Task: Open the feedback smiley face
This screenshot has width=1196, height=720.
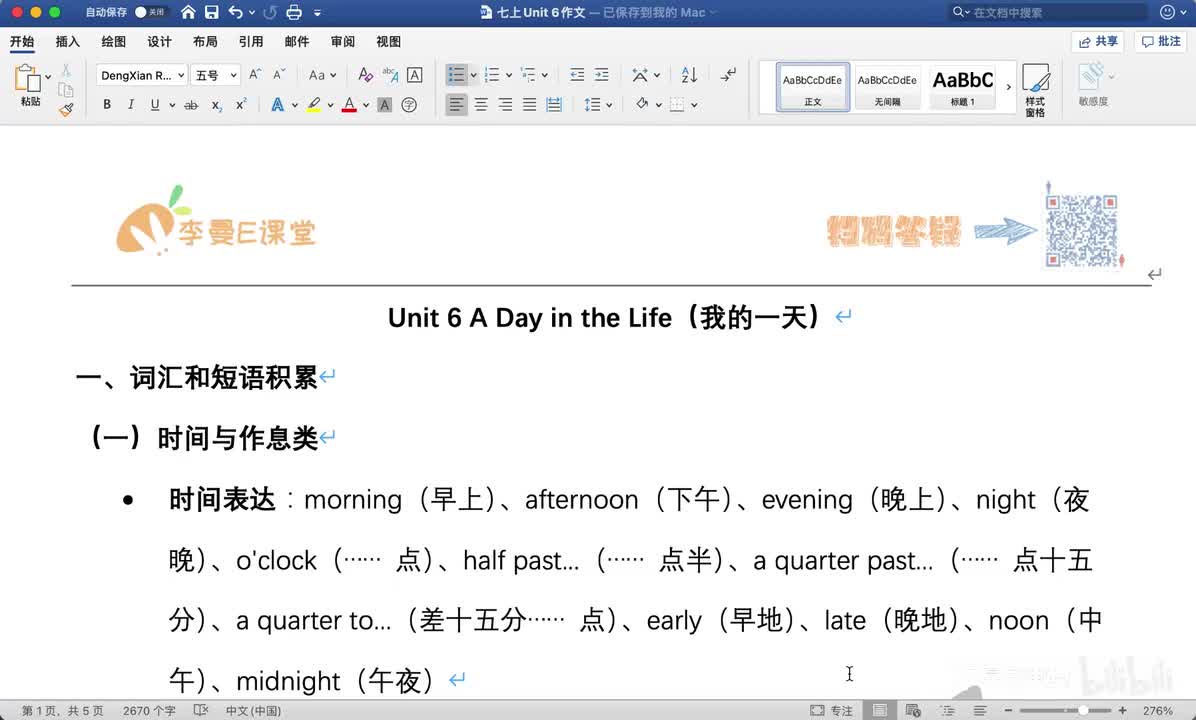Action: [1167, 12]
